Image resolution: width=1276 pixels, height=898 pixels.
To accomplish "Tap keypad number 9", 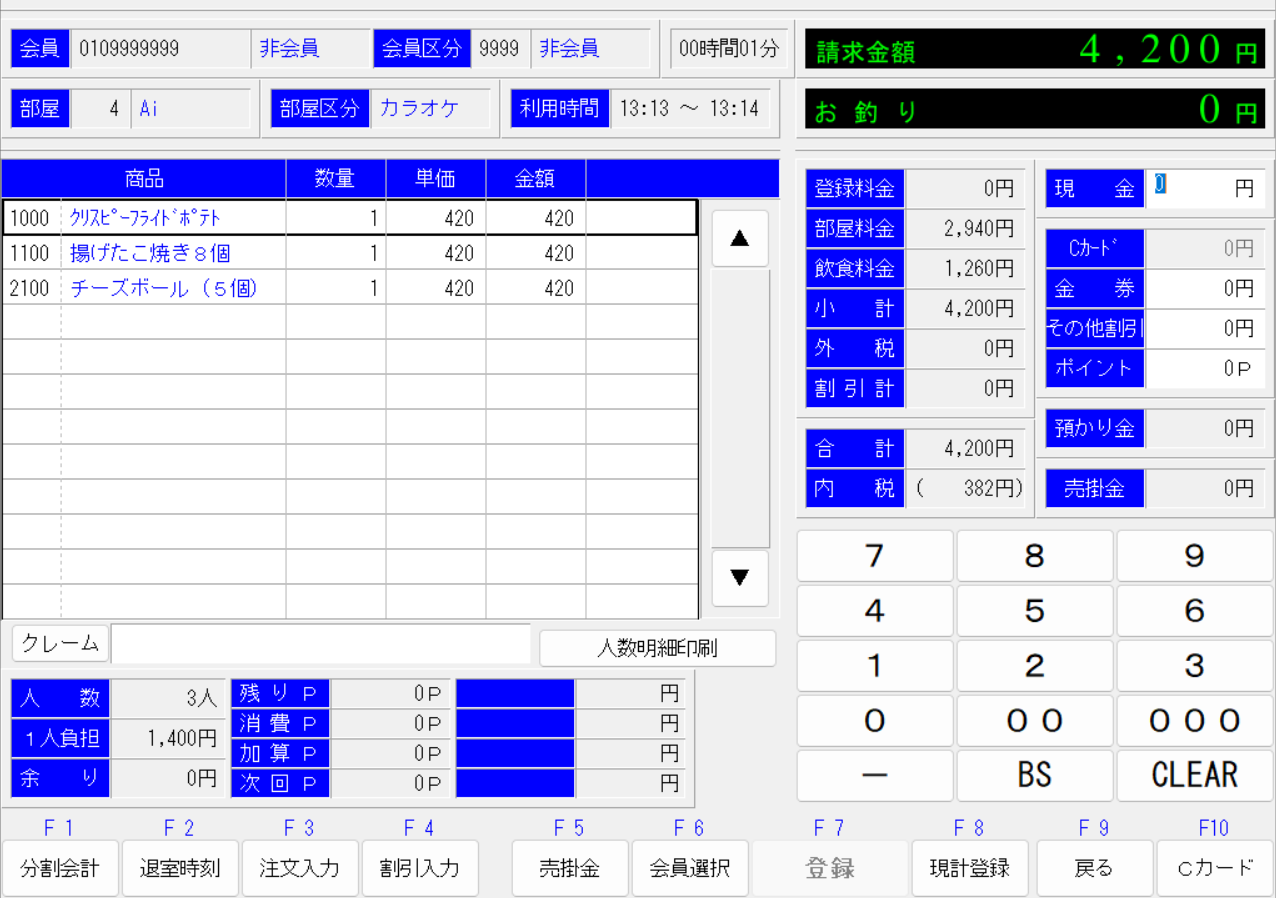I will pyautogui.click(x=1195, y=556).
